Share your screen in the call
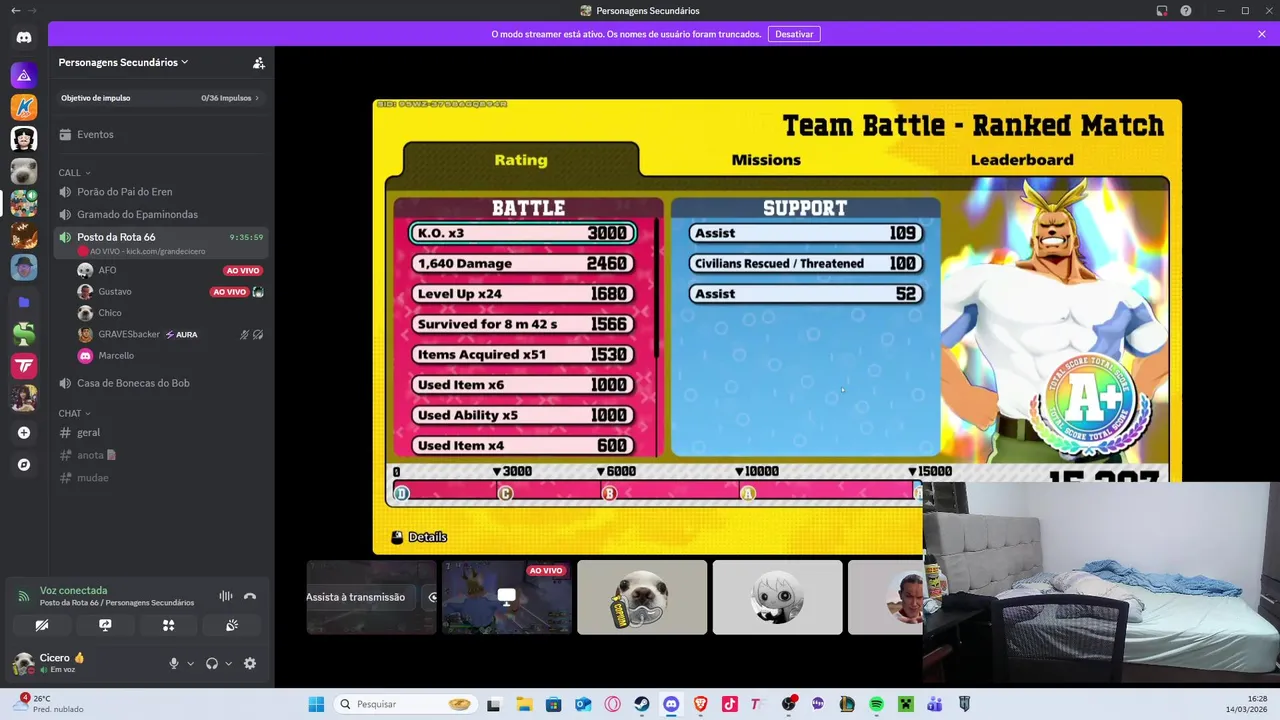The image size is (1280, 720). pos(105,625)
